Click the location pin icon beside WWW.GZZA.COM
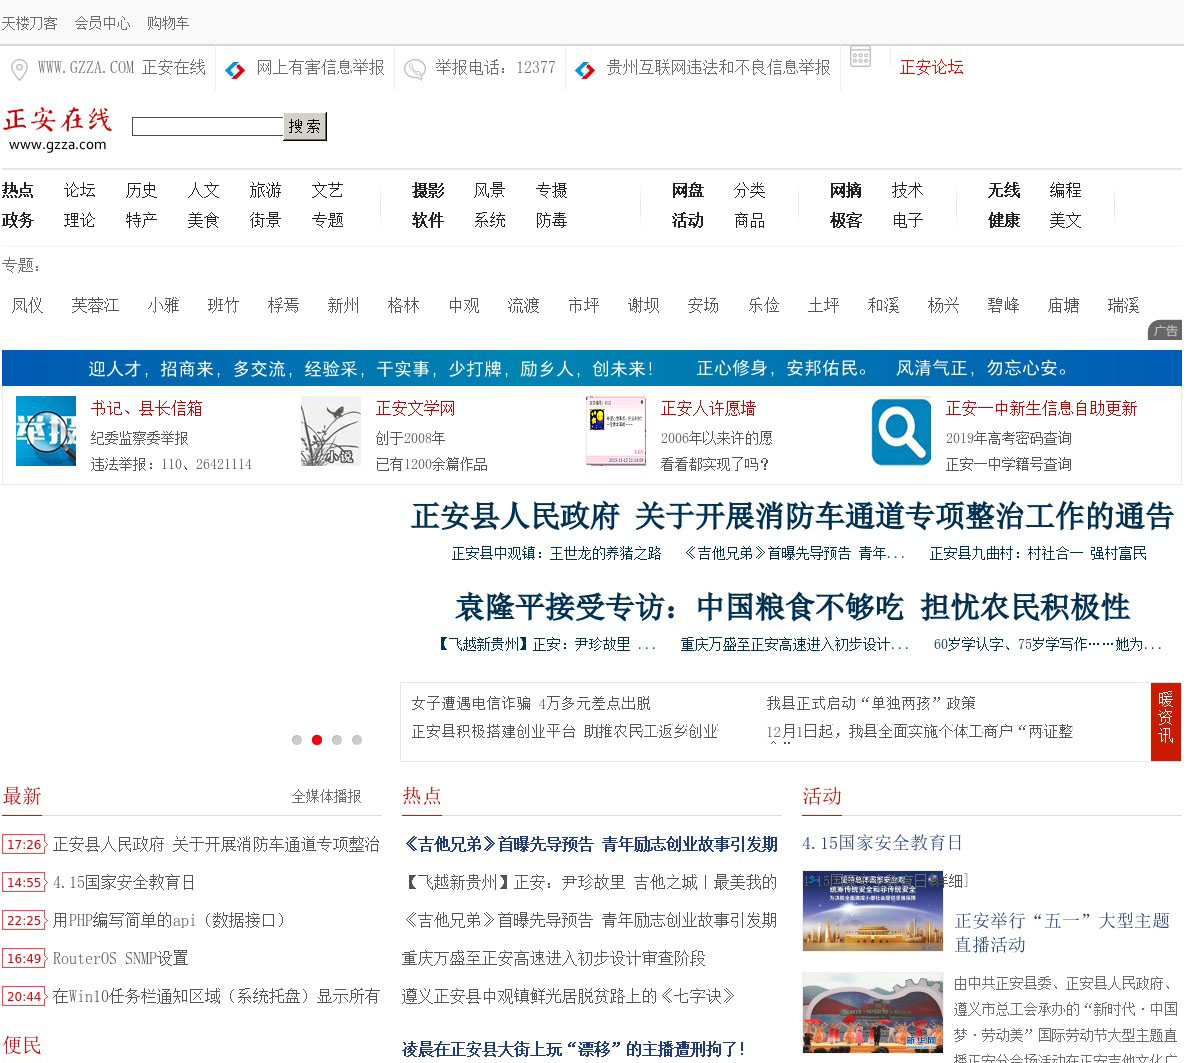This screenshot has width=1200, height=1063. tap(19, 69)
